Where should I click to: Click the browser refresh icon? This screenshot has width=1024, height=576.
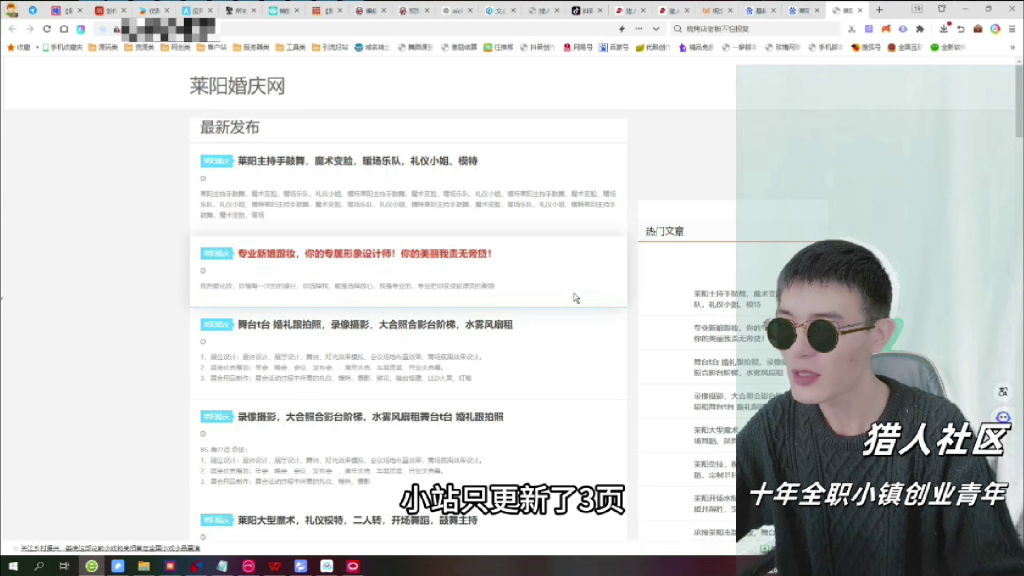(x=46, y=29)
